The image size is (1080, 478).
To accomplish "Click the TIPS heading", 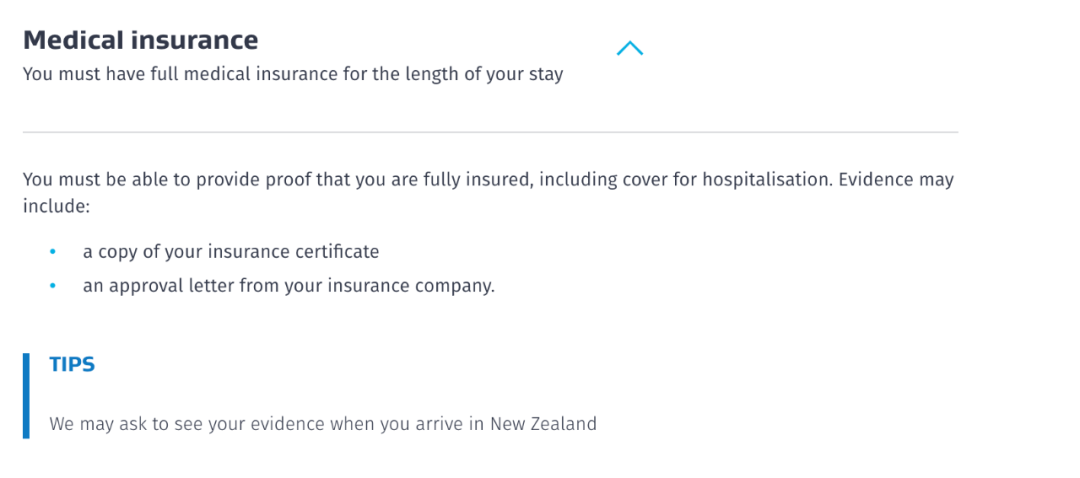I will coord(72,364).
